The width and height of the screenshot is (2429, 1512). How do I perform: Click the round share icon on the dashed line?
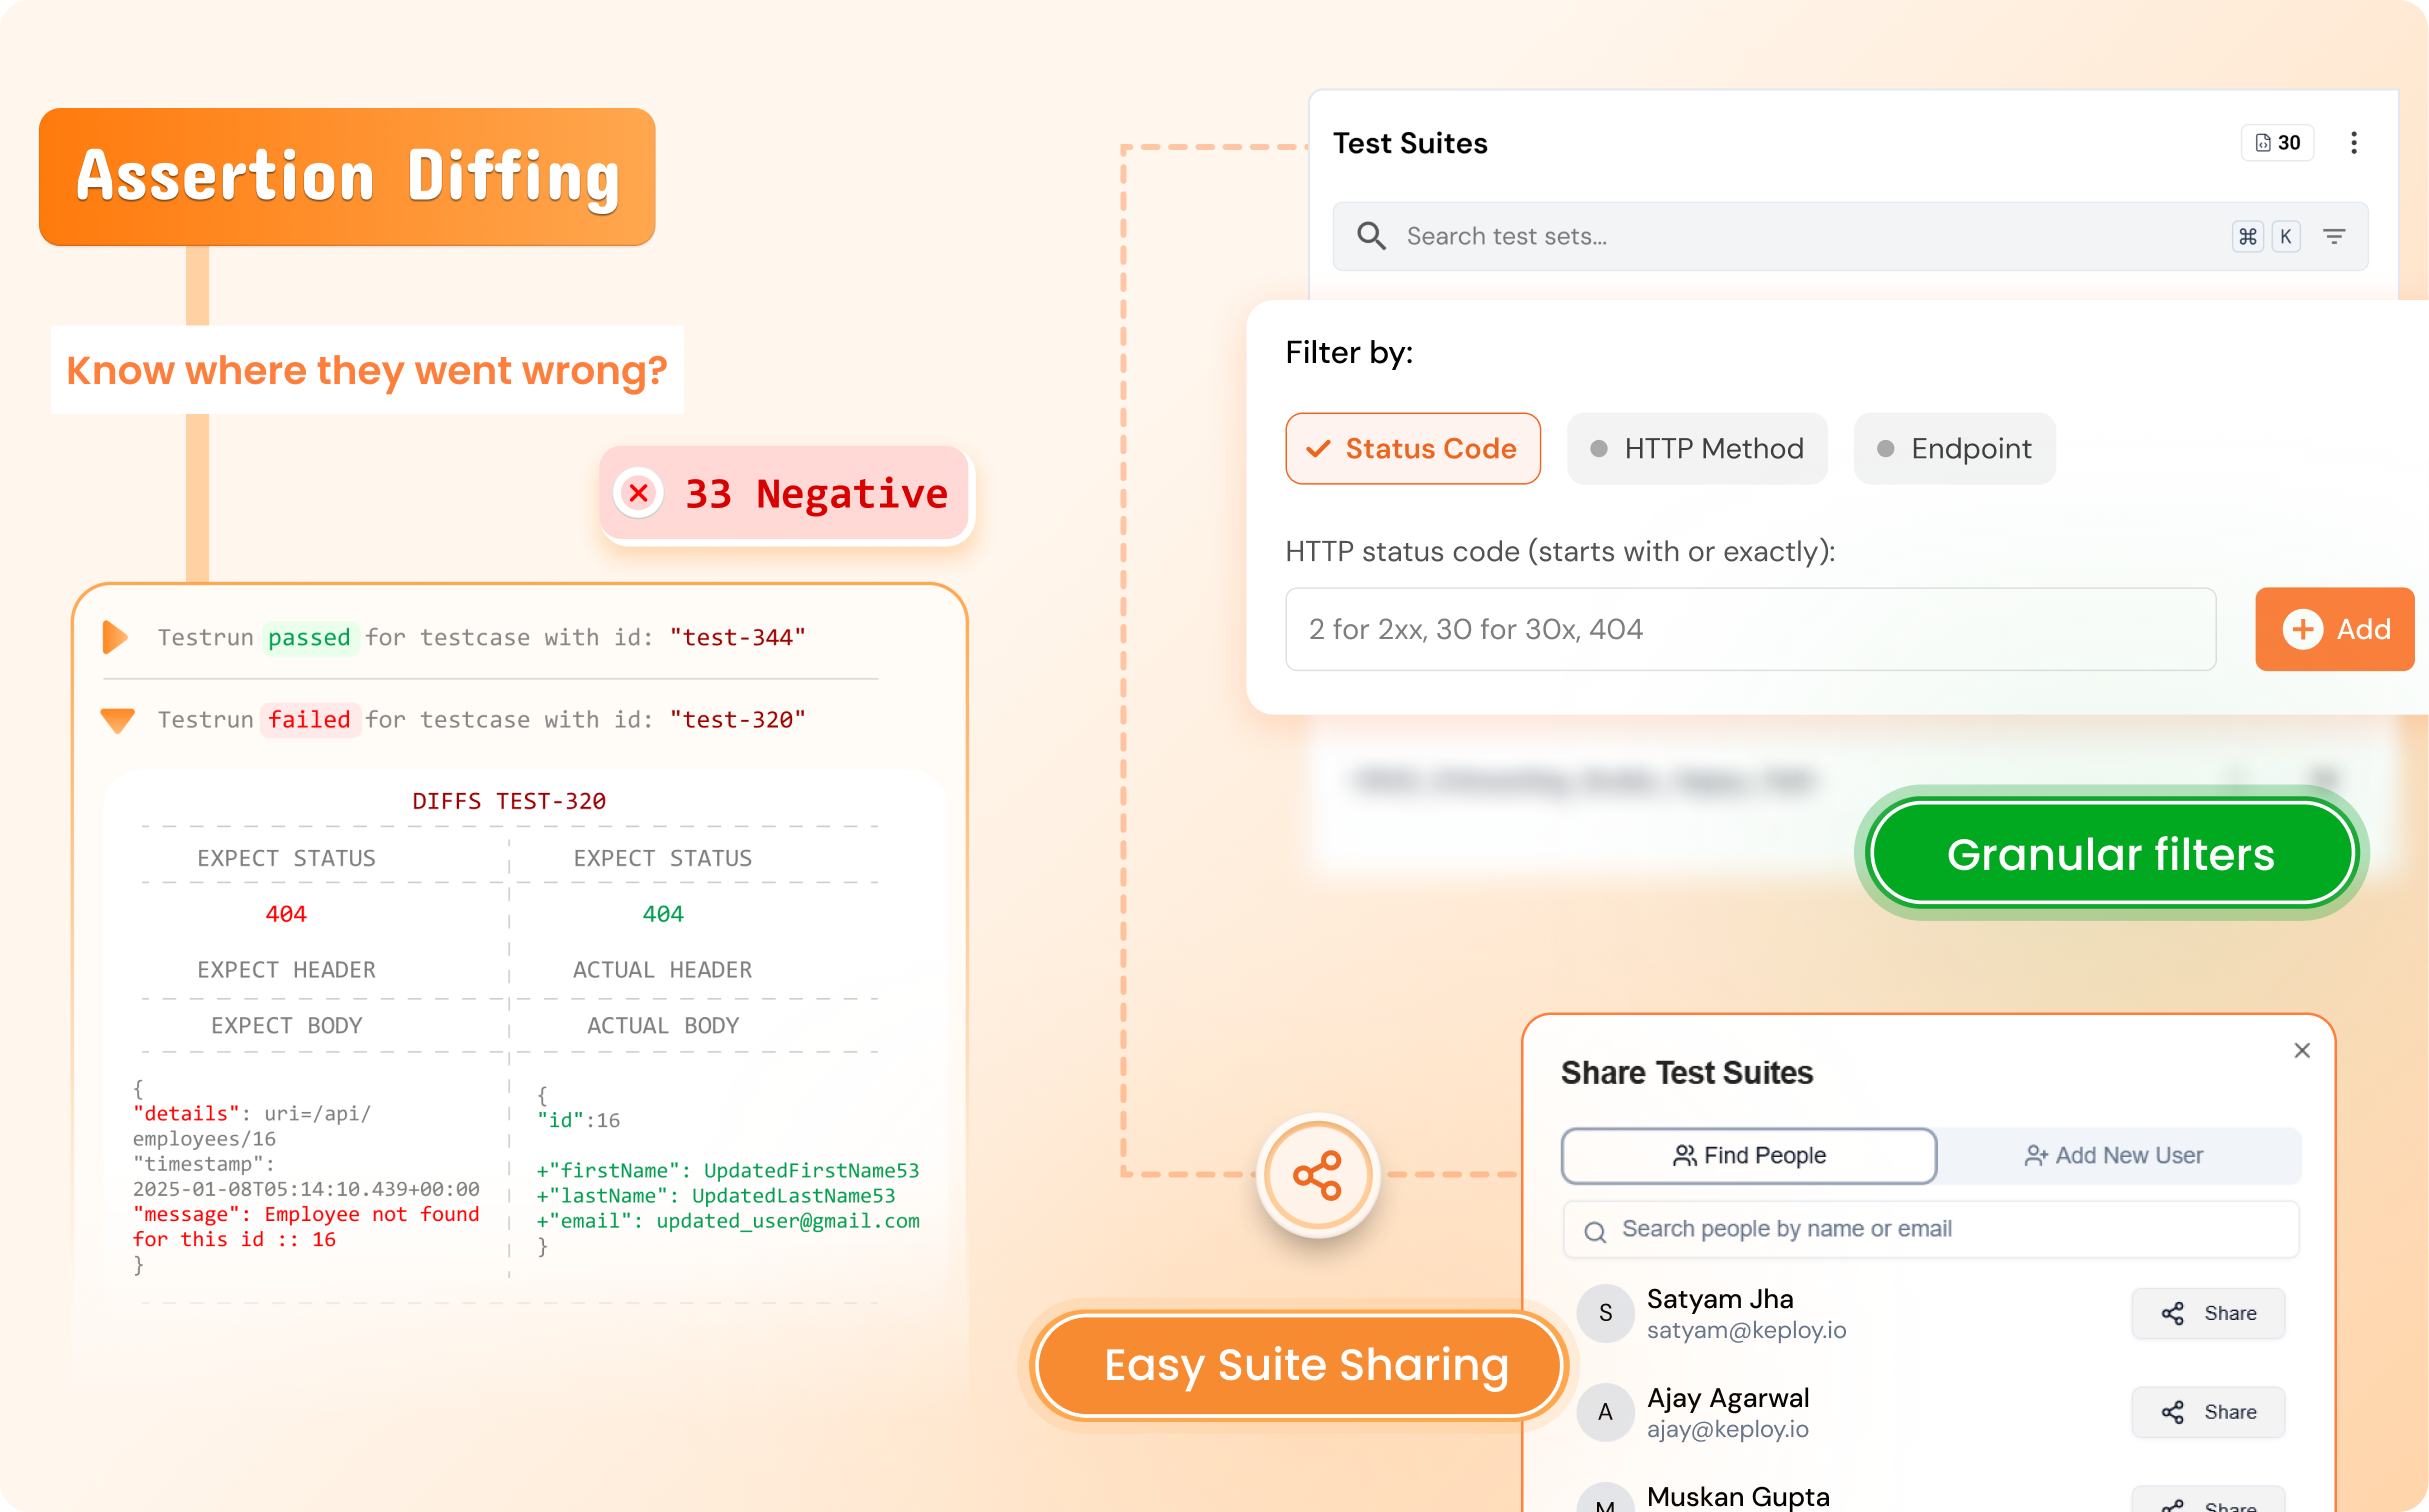pyautogui.click(x=1317, y=1175)
